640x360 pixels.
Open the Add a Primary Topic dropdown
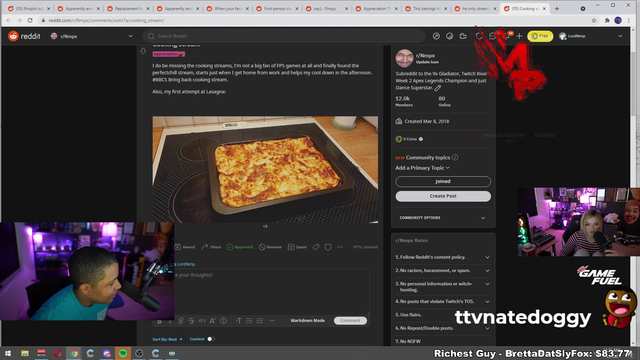(422, 168)
